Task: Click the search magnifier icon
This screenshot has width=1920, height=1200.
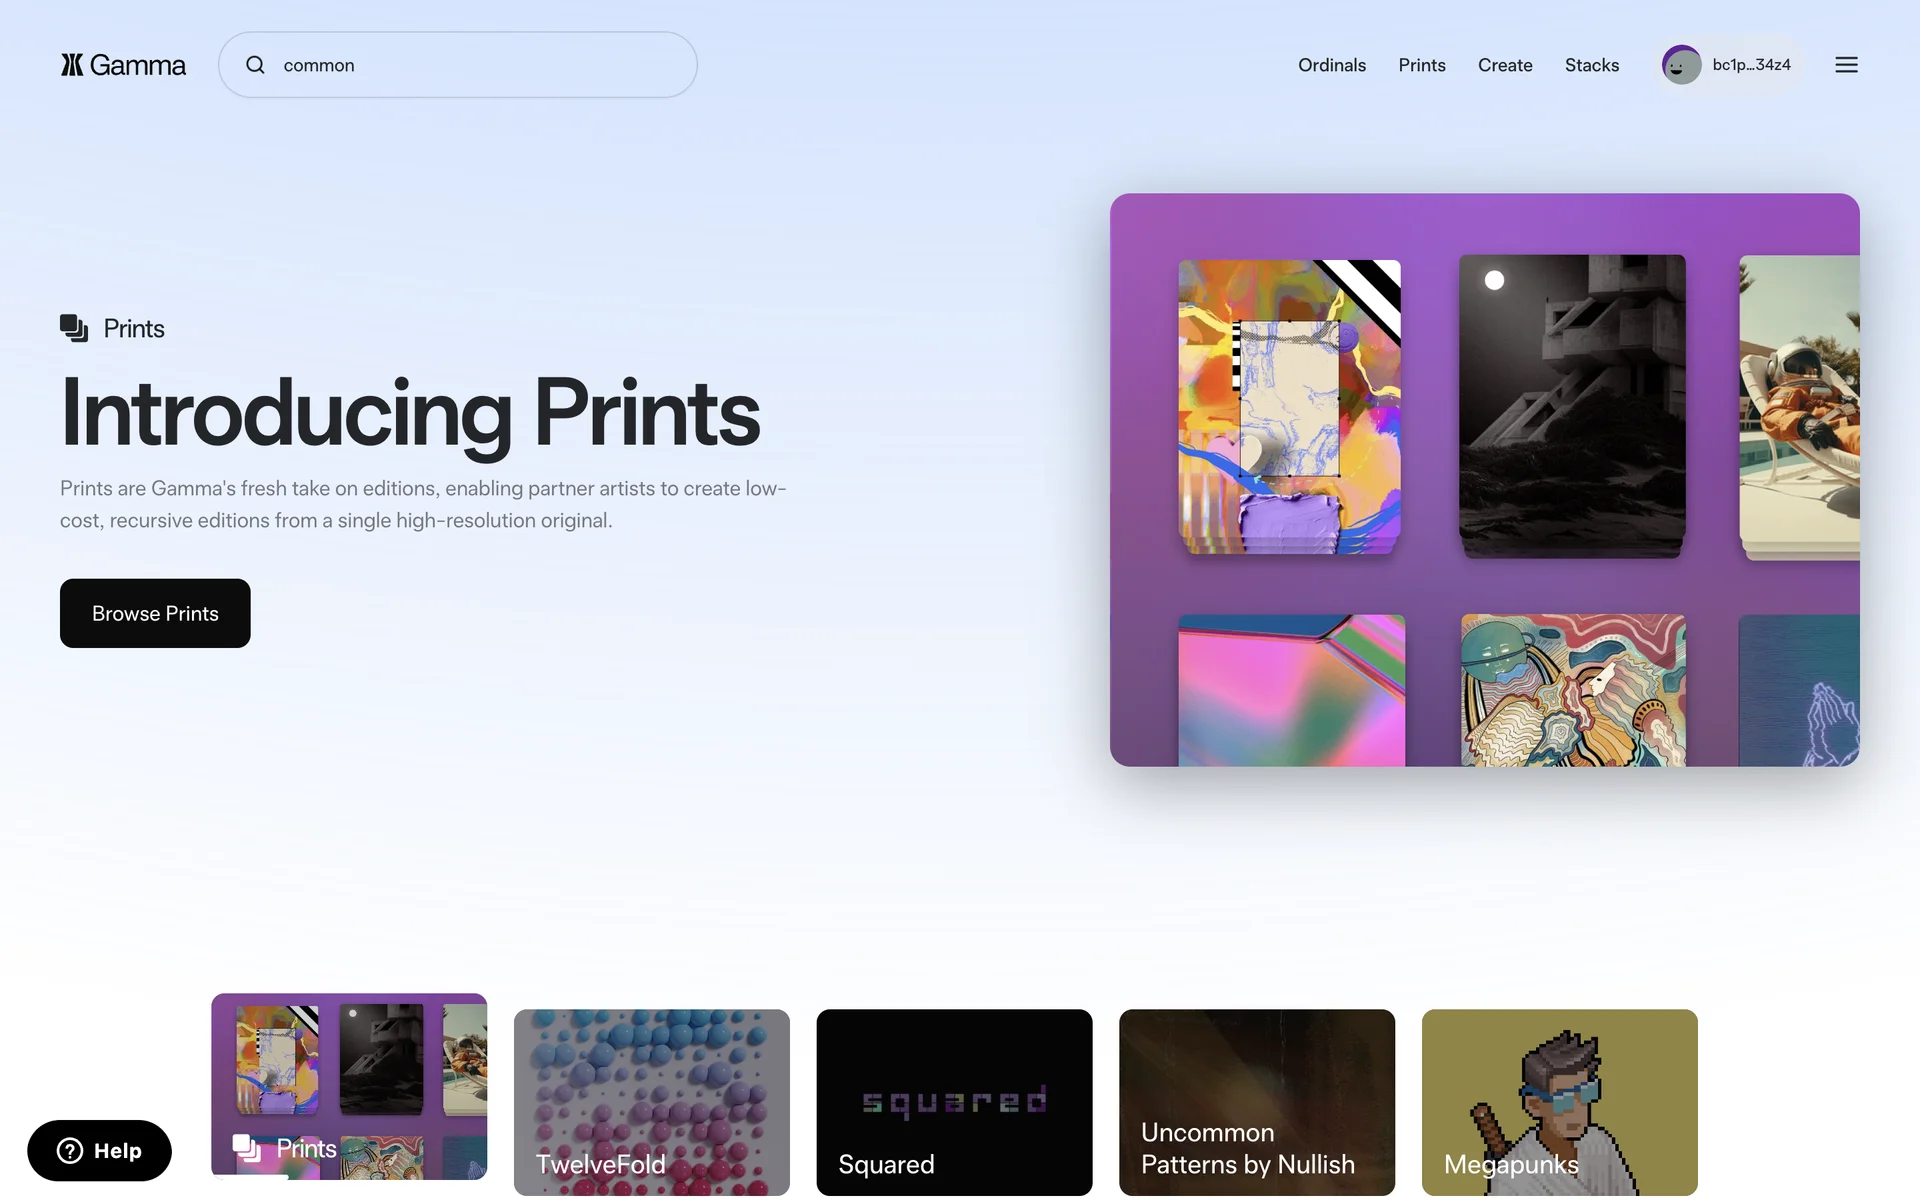Action: (x=256, y=65)
